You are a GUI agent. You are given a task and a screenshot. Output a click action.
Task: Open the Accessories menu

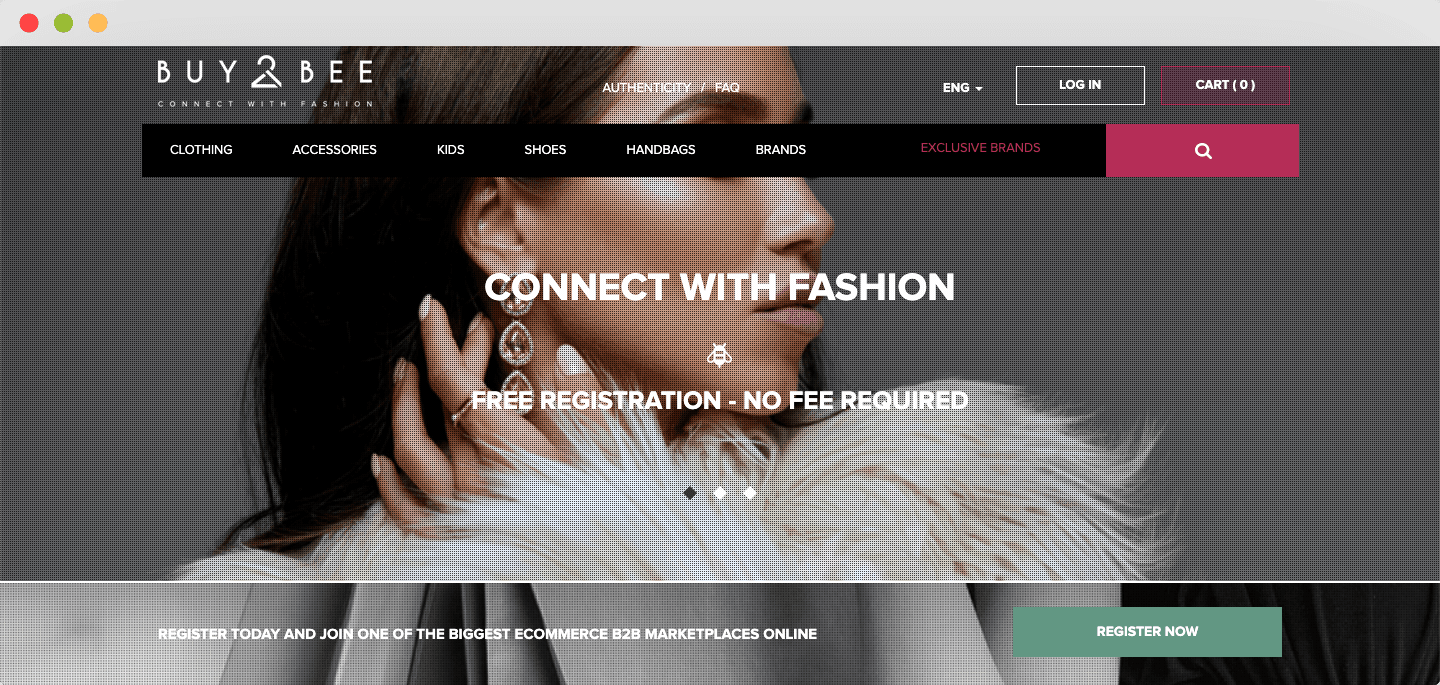[x=334, y=150]
